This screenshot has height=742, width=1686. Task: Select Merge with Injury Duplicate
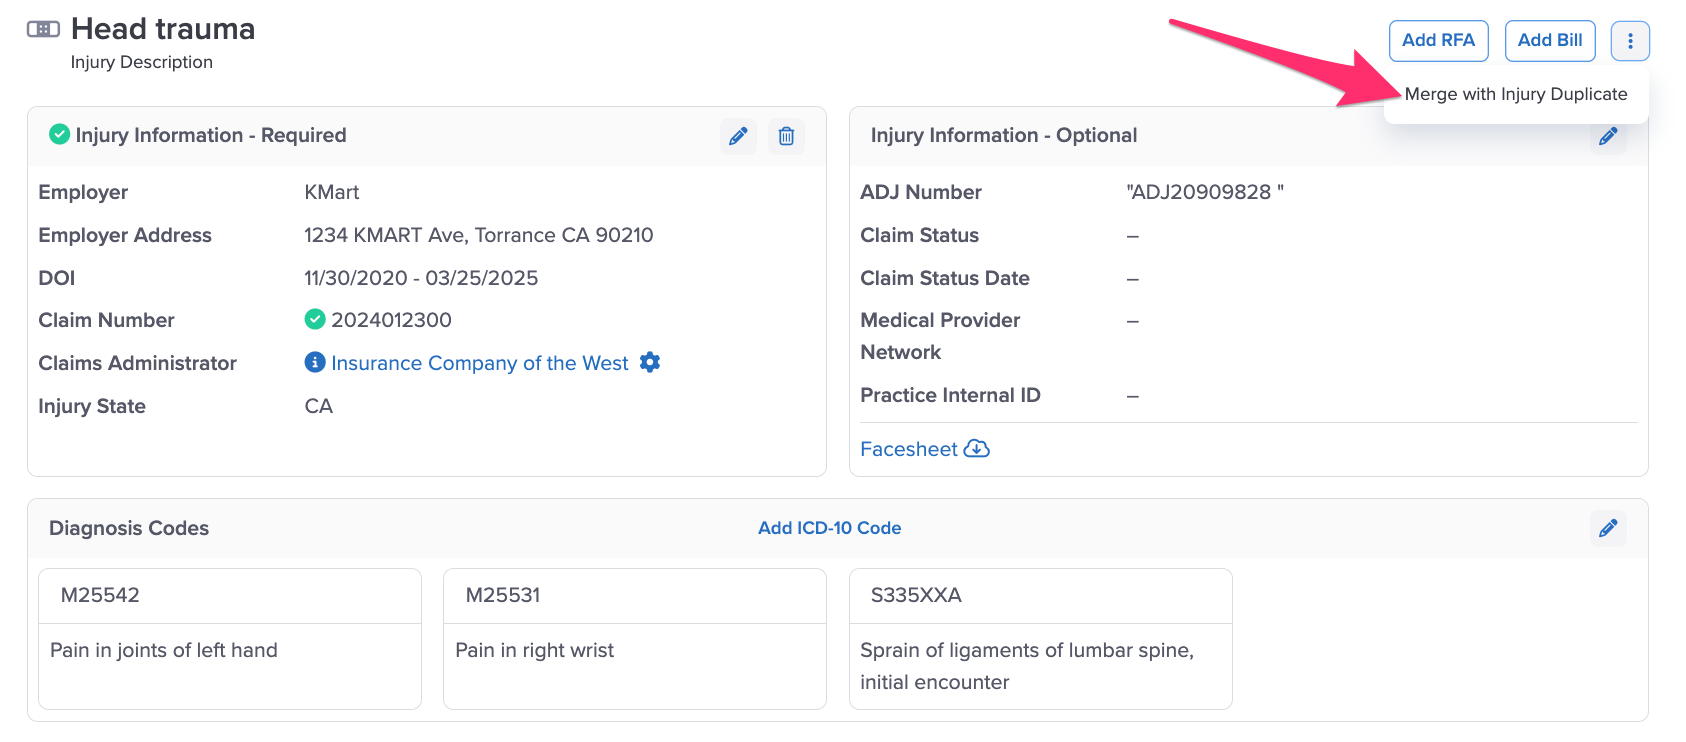point(1516,94)
